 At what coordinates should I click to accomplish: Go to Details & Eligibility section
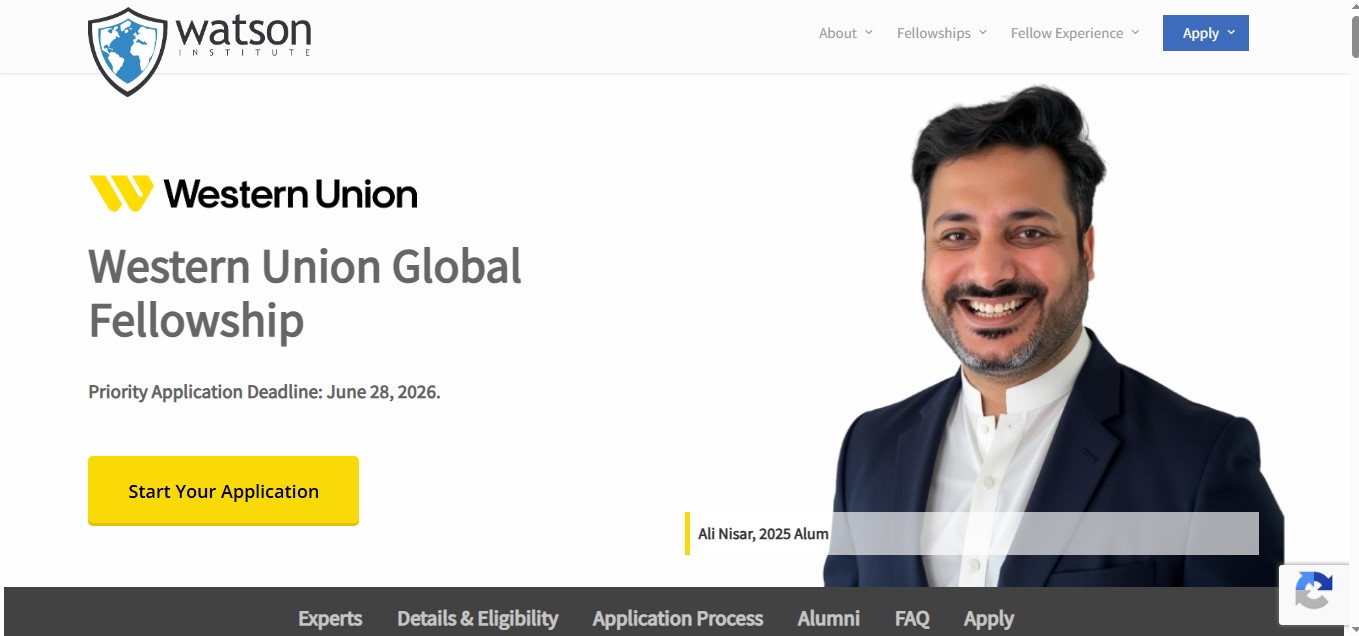[x=477, y=618]
